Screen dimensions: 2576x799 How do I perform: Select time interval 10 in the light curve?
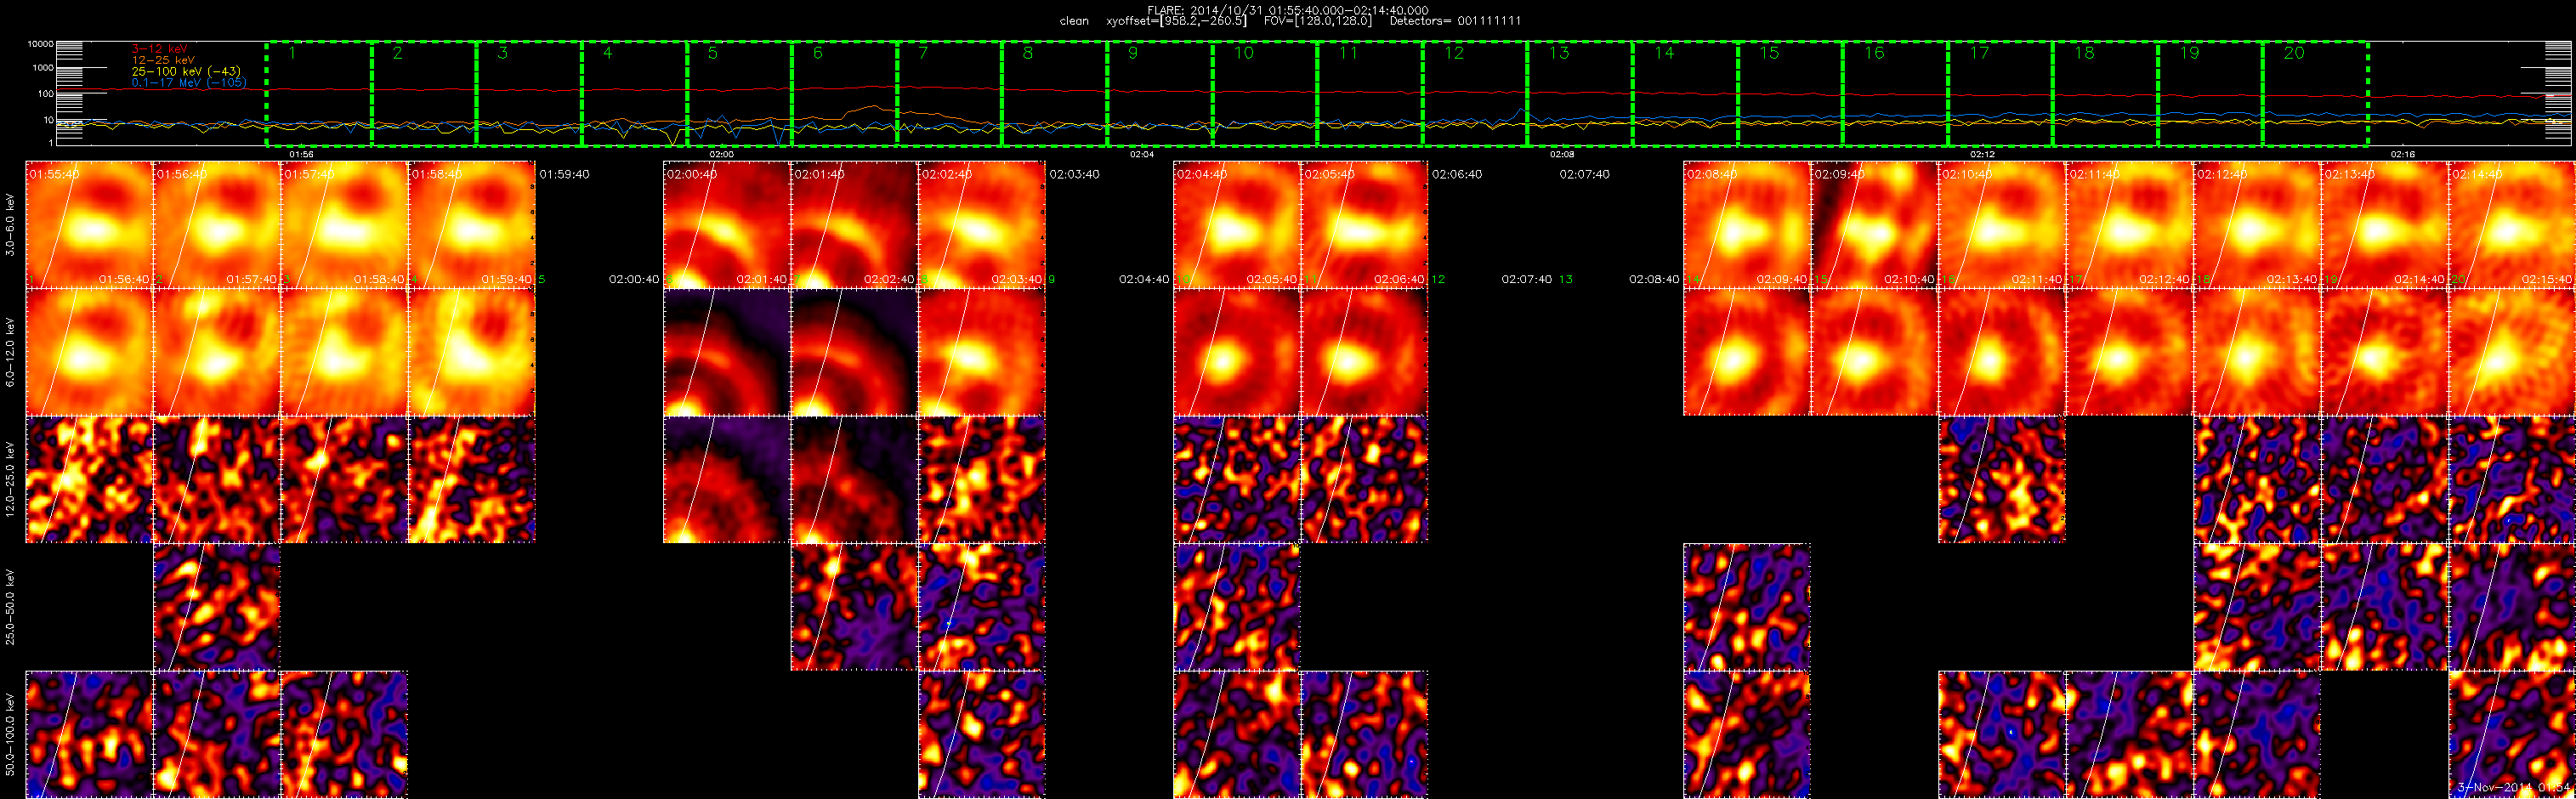(1264, 94)
